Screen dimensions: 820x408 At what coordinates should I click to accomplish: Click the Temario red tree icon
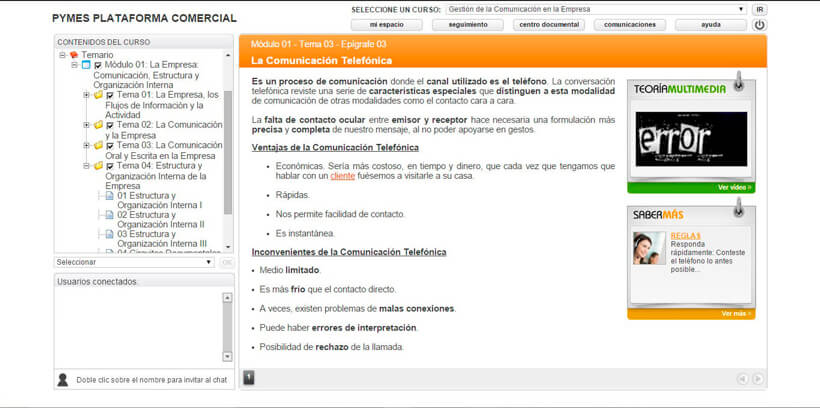74,55
